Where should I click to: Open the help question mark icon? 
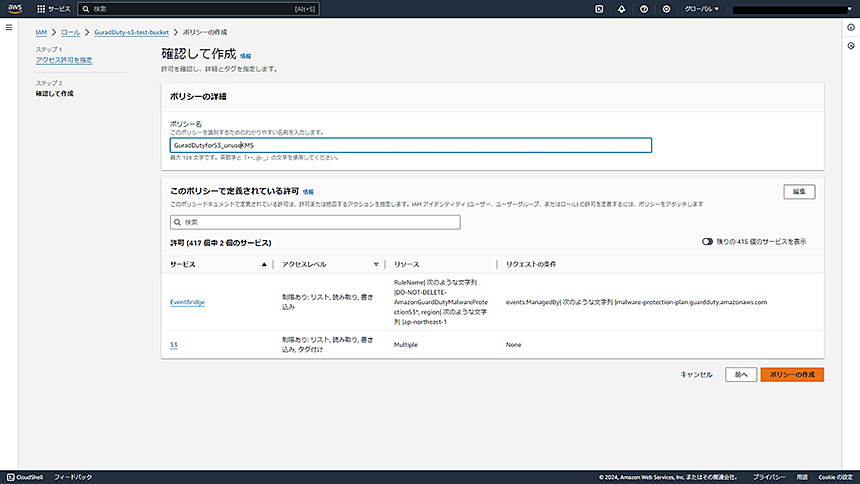pyautogui.click(x=644, y=9)
